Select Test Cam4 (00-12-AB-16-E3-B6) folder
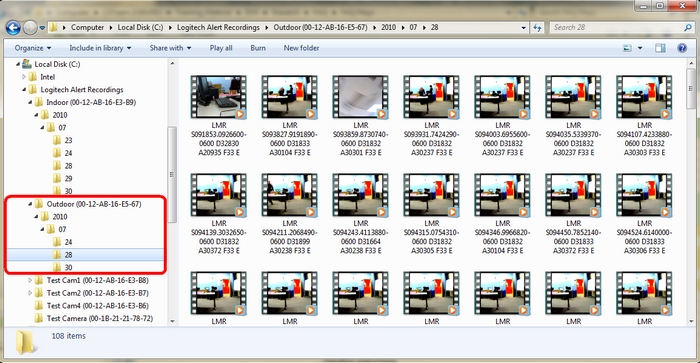Viewport: 700px width, 363px height. pos(97,306)
